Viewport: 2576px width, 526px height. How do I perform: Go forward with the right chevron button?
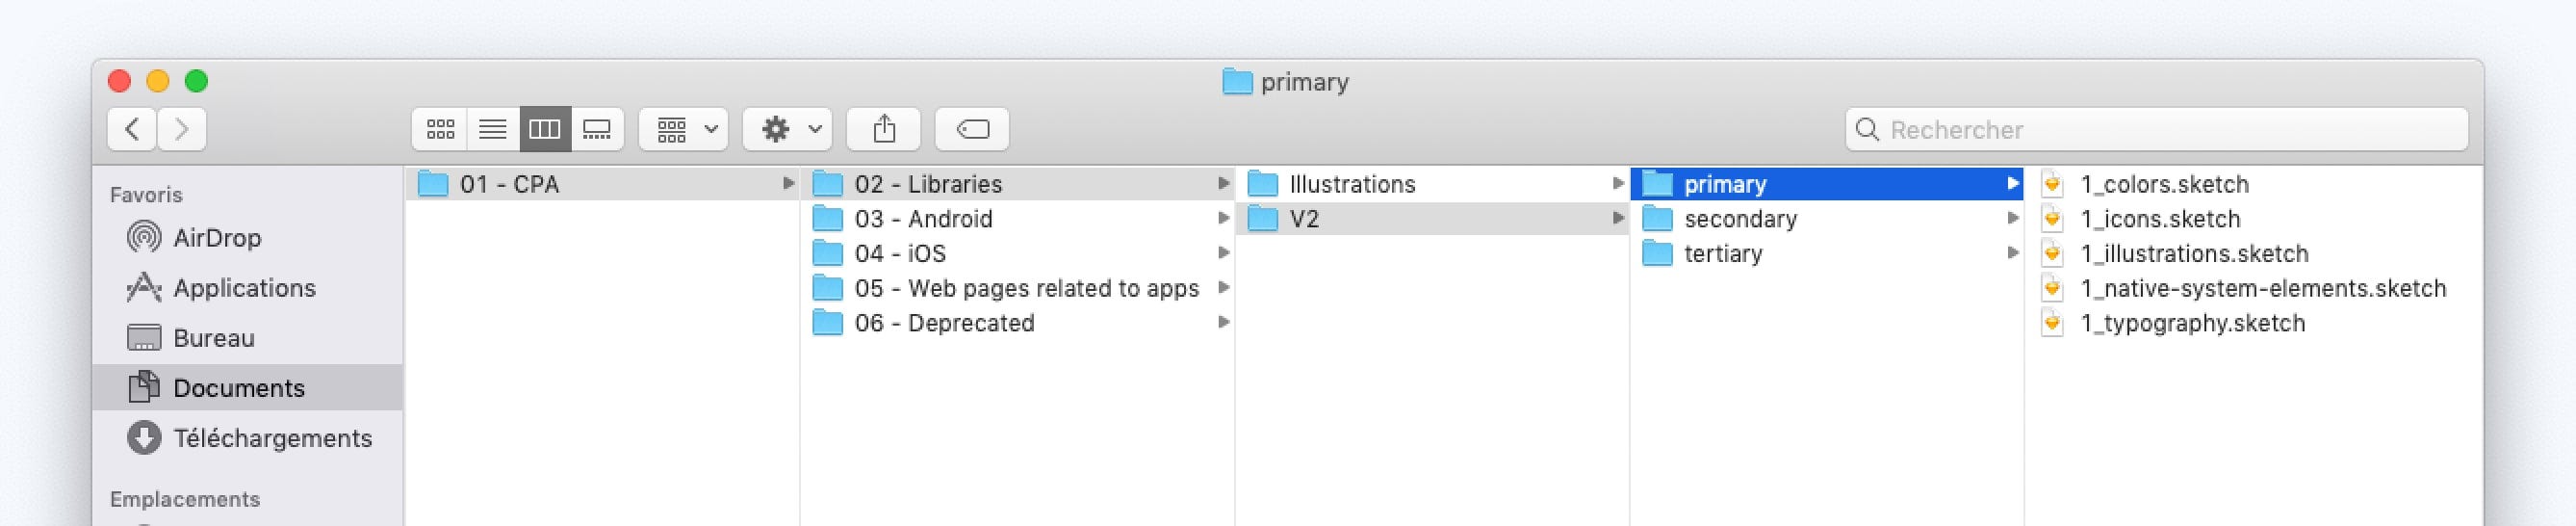[182, 129]
